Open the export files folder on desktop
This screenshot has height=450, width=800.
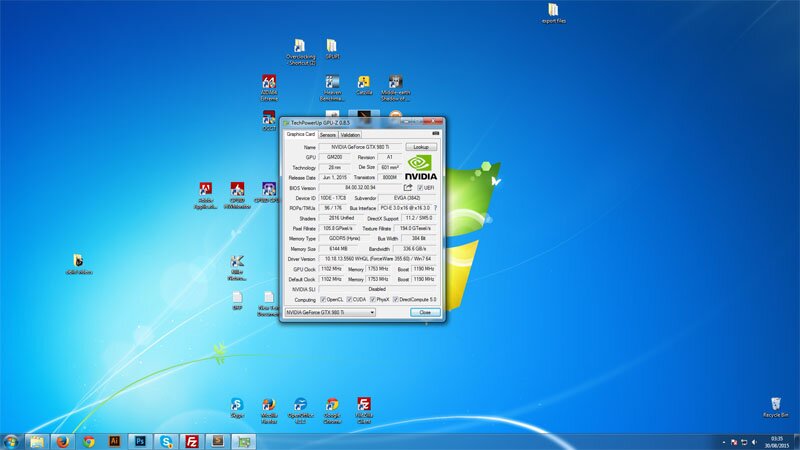click(x=554, y=14)
